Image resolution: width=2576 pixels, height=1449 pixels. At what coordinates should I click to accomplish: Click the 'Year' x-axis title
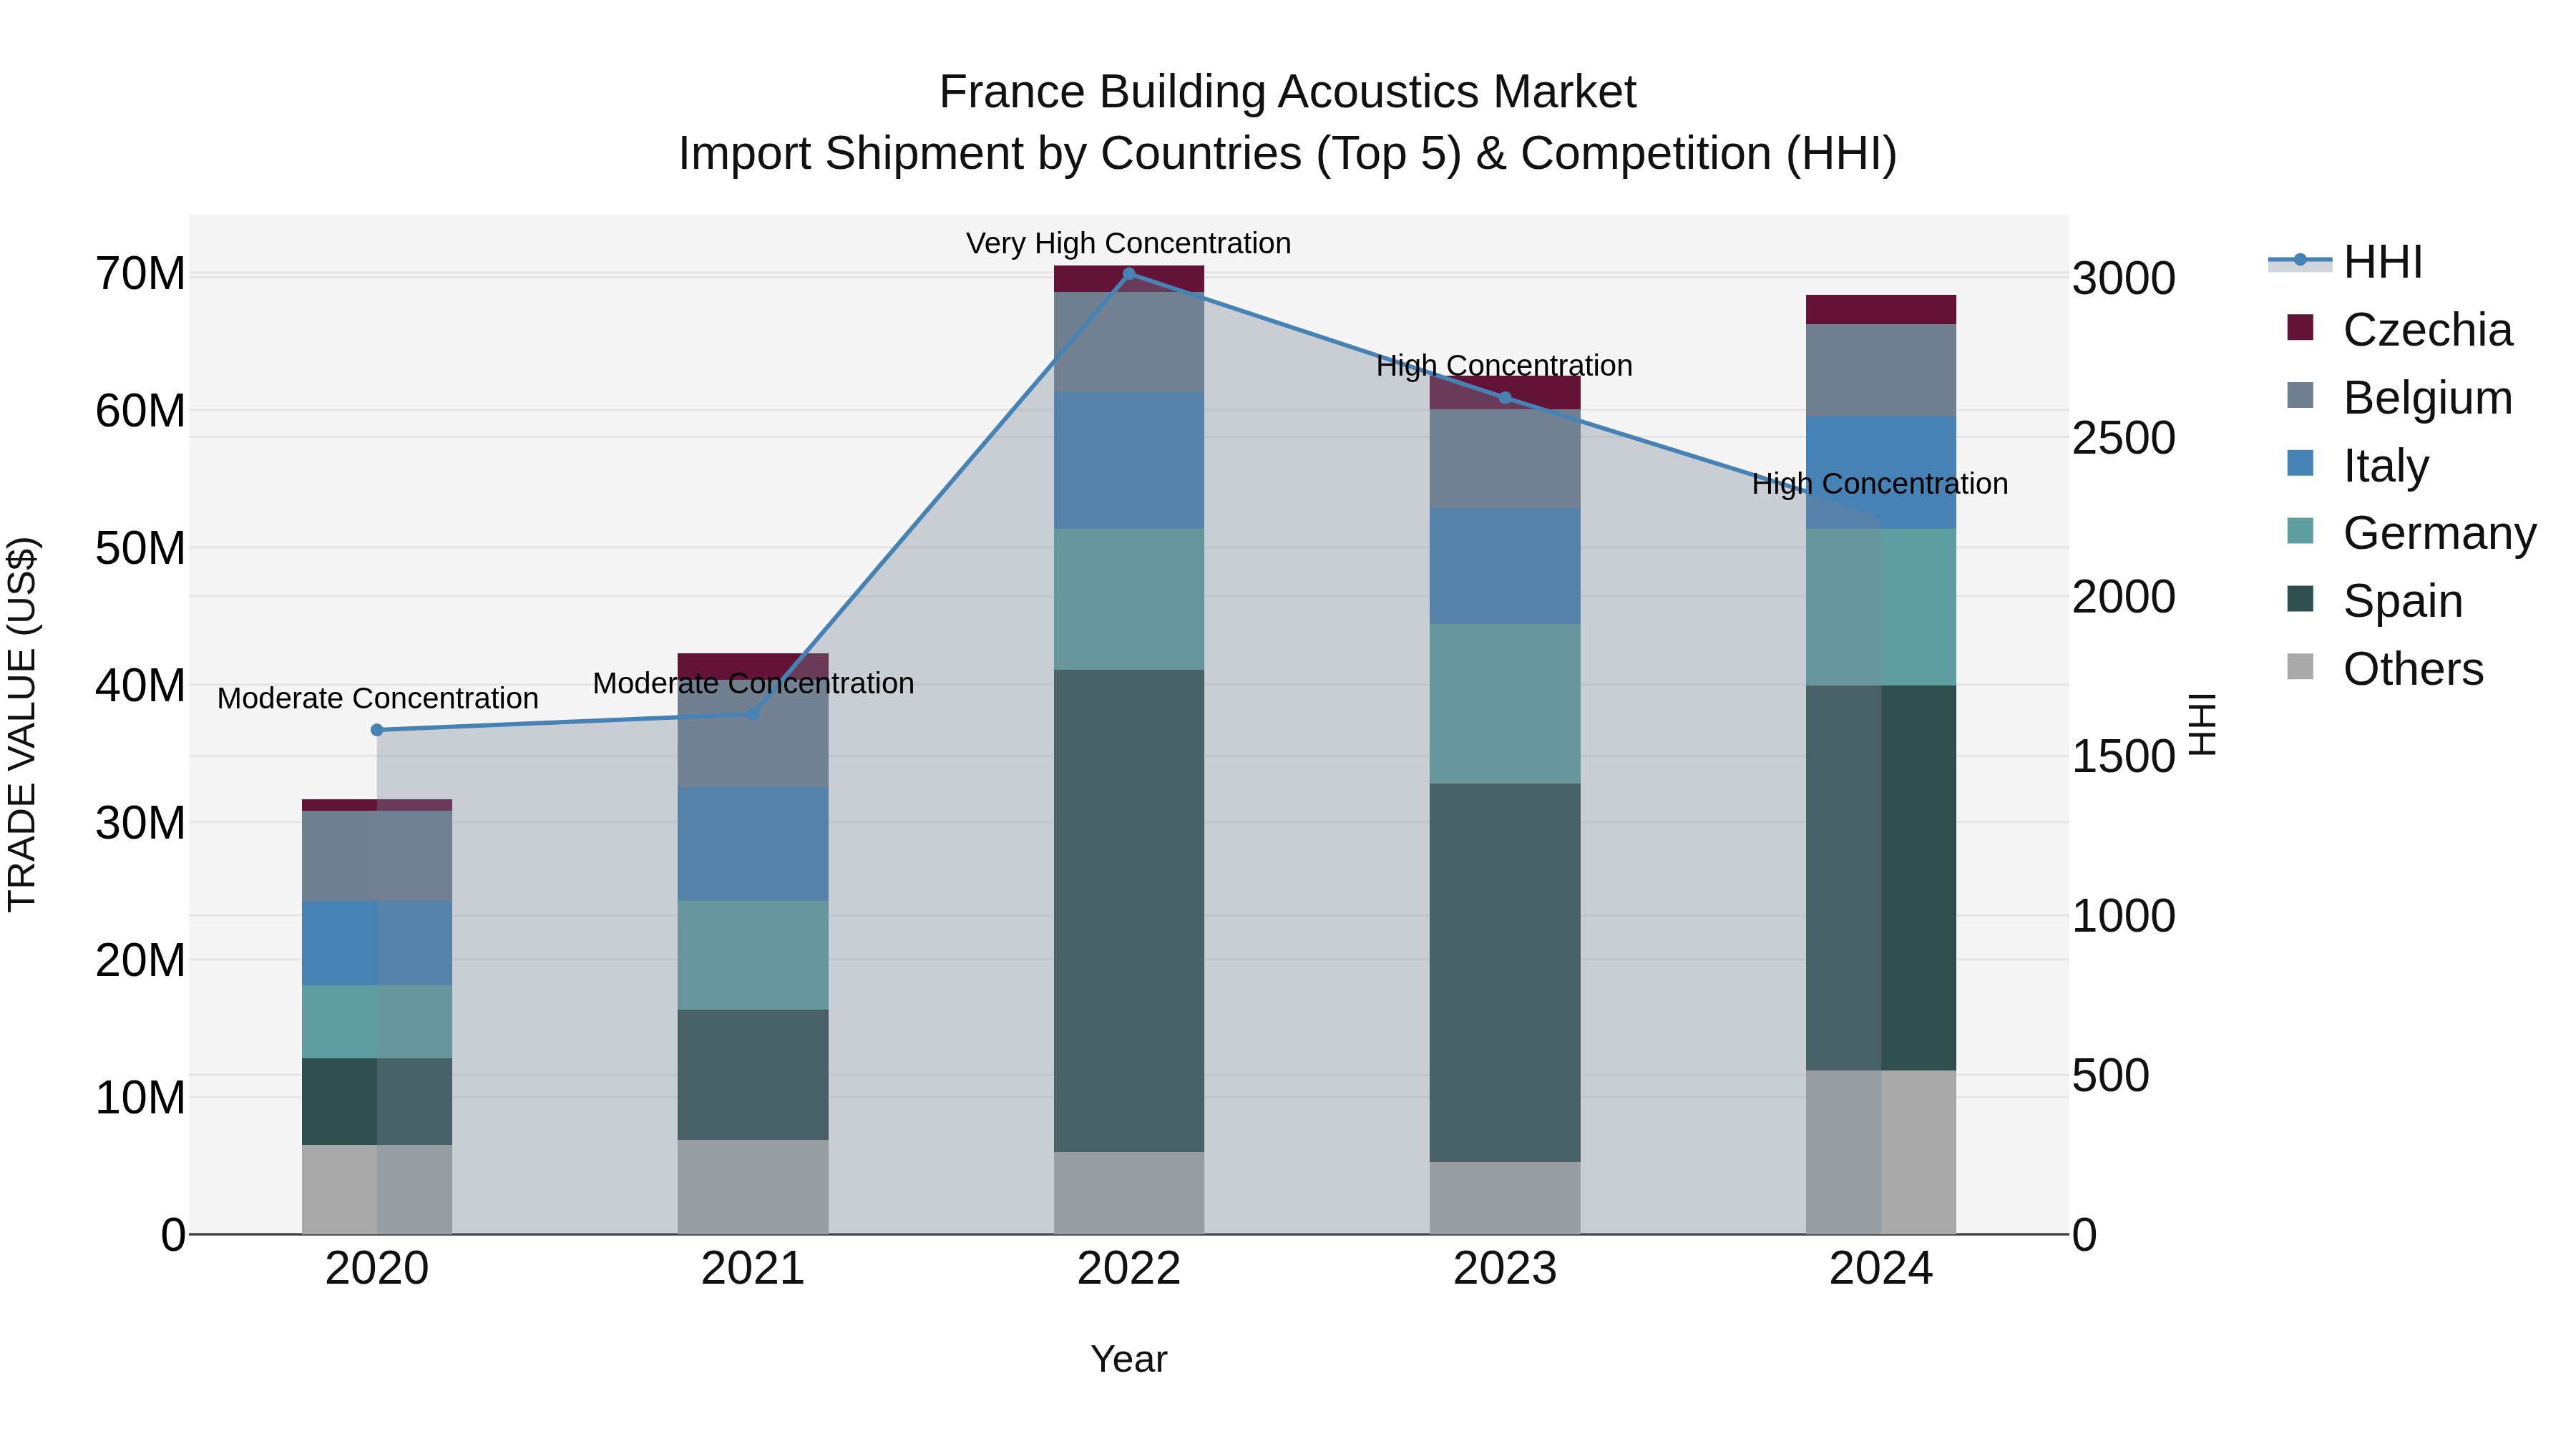[1129, 1359]
